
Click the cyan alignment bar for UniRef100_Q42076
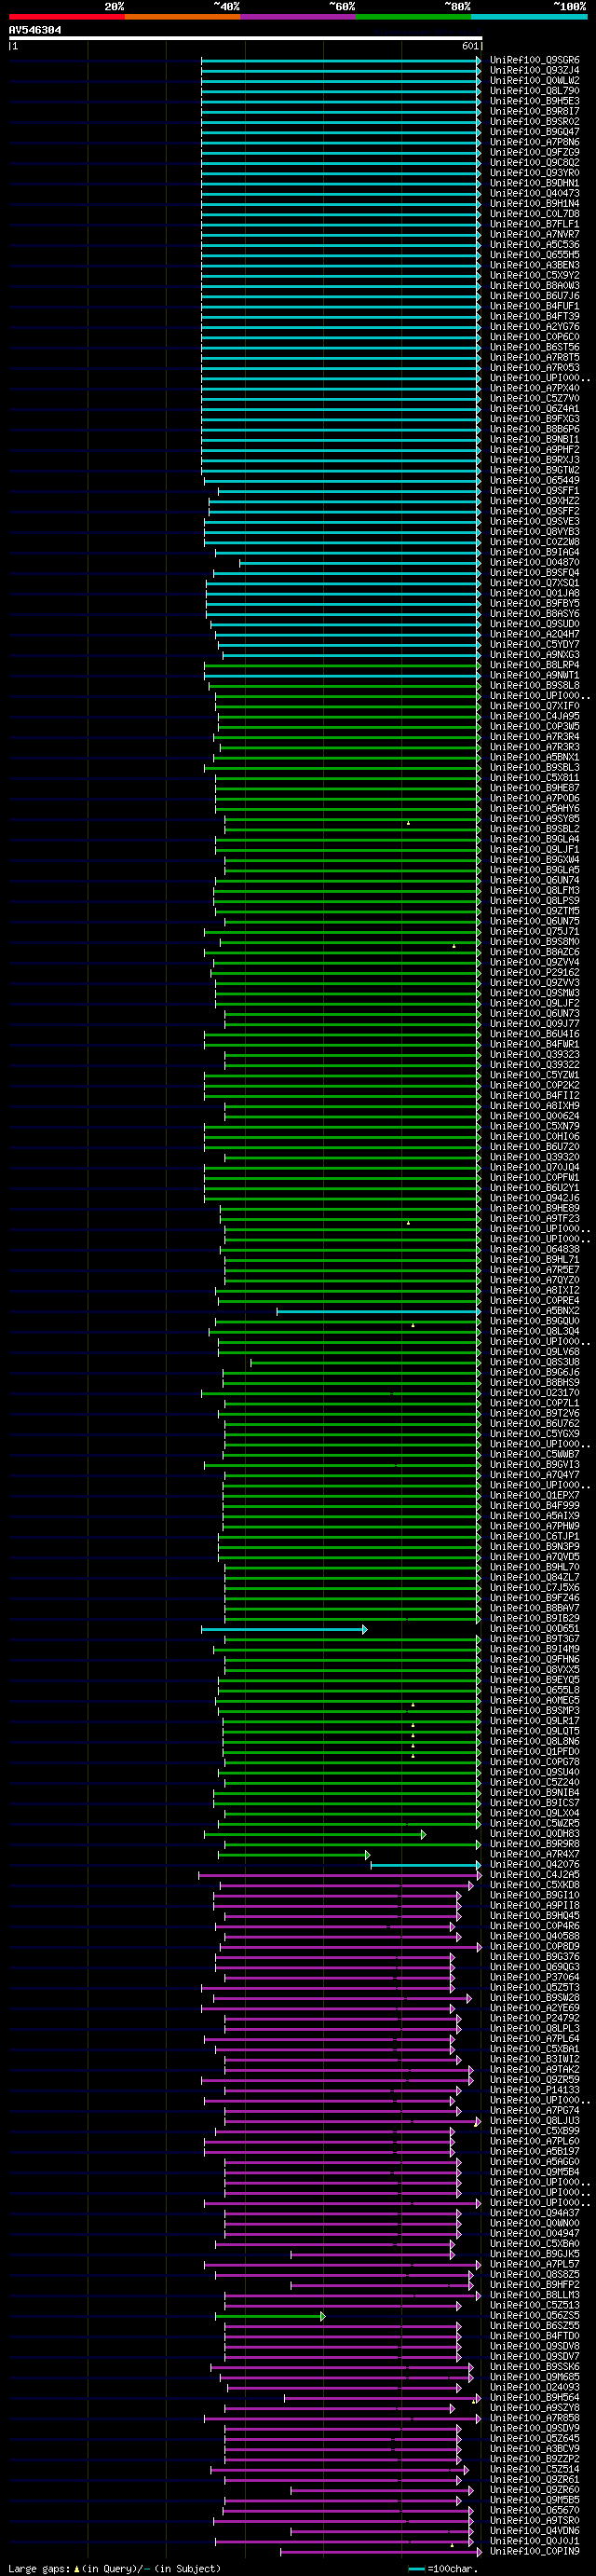click(426, 1866)
